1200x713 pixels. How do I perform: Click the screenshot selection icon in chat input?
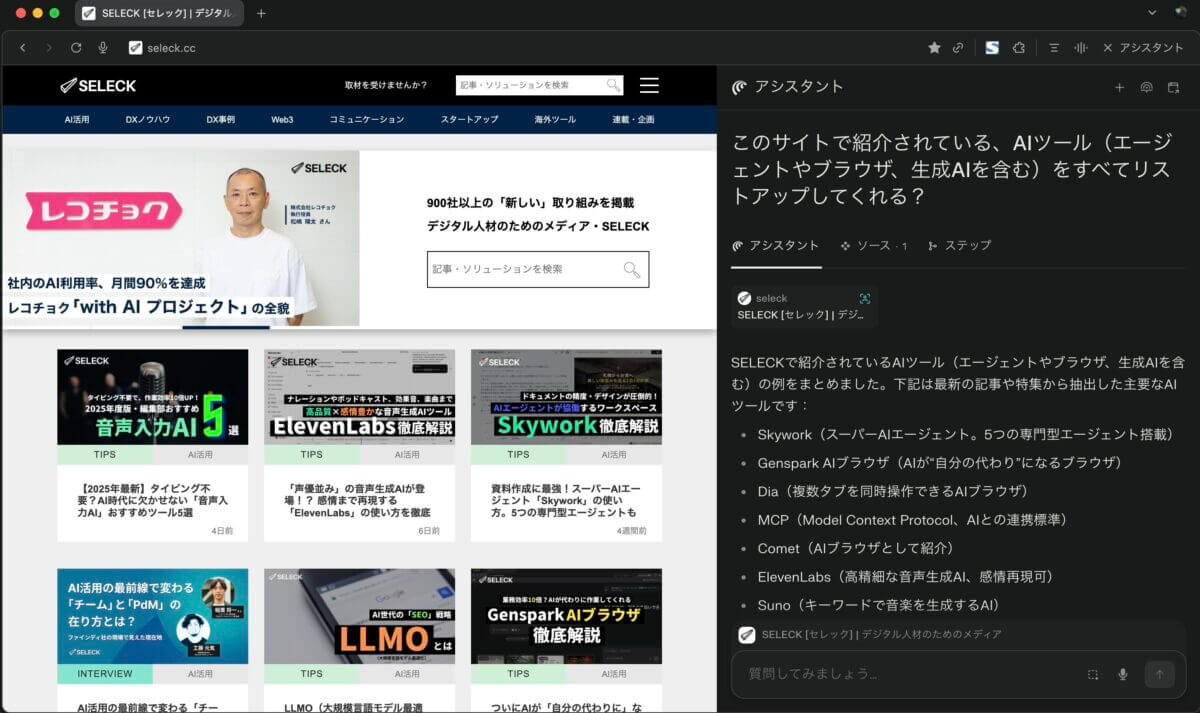click(x=1093, y=674)
